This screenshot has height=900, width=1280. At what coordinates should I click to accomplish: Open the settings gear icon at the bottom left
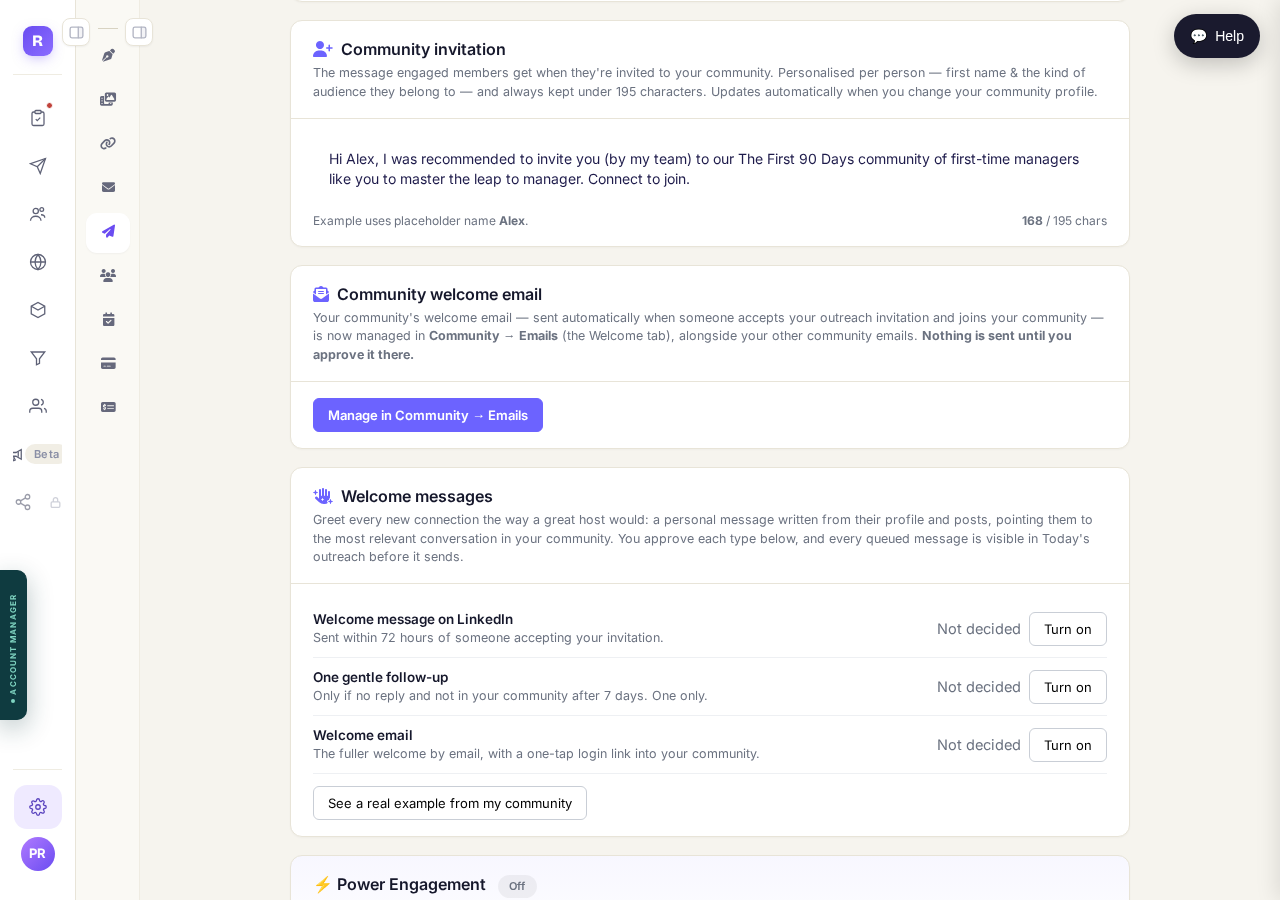click(38, 807)
